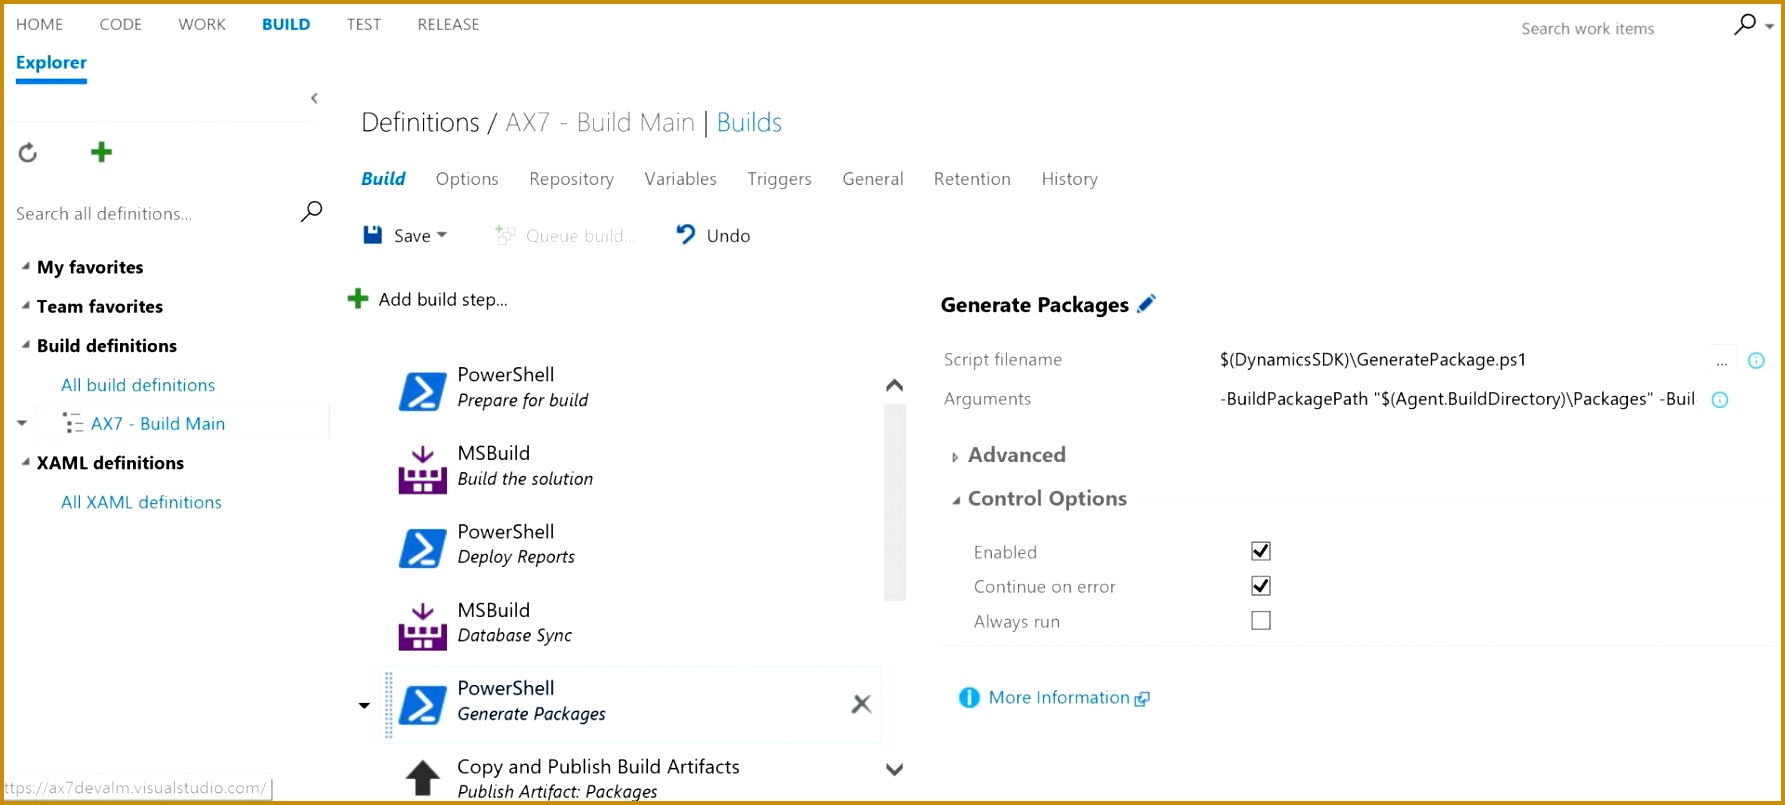
Task: Click the refresh definitions icon
Action: point(28,152)
